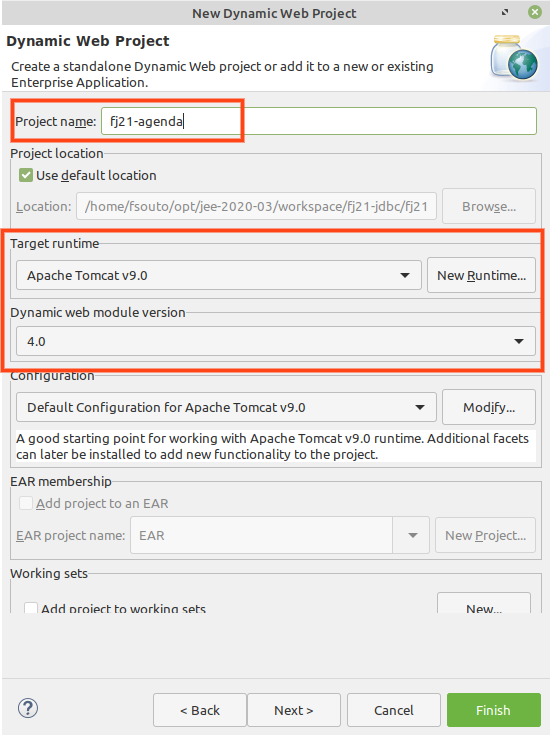The height and width of the screenshot is (736, 551).
Task: Cancel the project creation wizard
Action: click(394, 710)
